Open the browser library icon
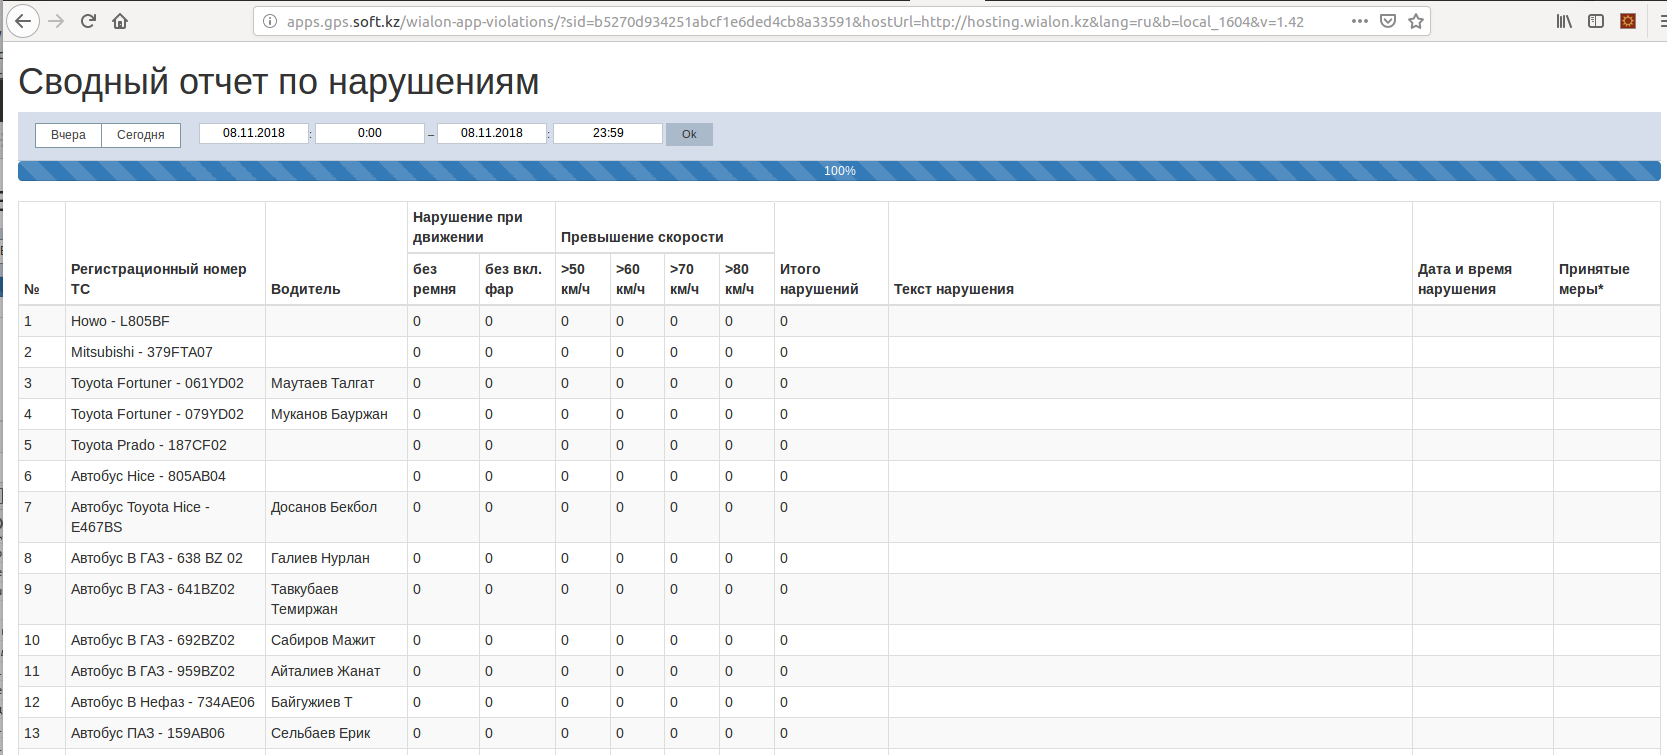 (1564, 21)
